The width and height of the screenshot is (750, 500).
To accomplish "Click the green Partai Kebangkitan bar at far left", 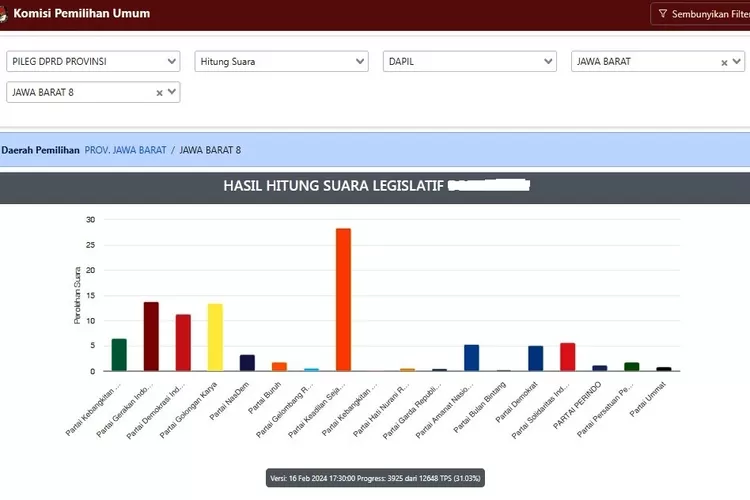I will click(119, 355).
